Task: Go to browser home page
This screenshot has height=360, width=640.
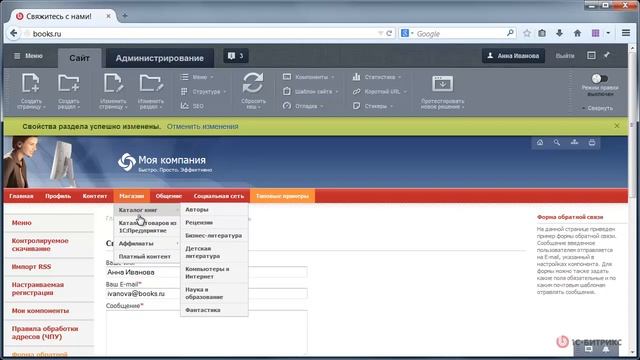Action: pos(577,33)
